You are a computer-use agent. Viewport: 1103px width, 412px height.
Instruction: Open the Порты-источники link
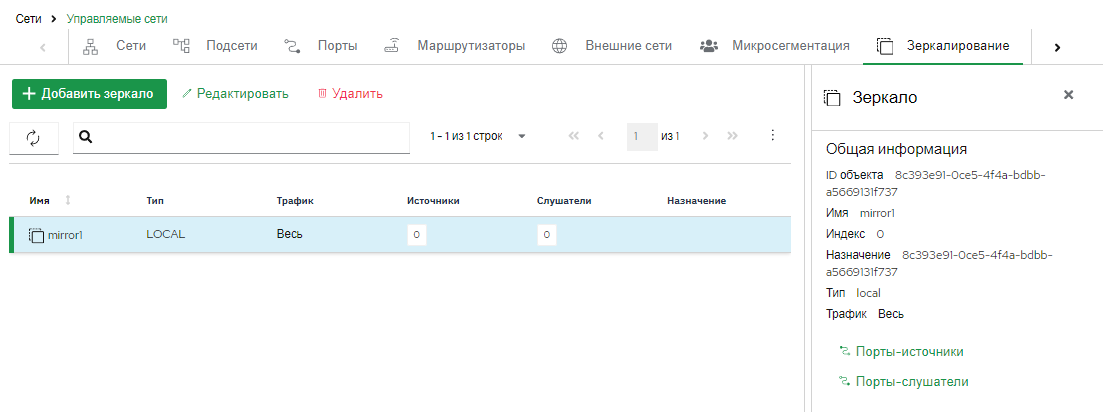pos(910,352)
